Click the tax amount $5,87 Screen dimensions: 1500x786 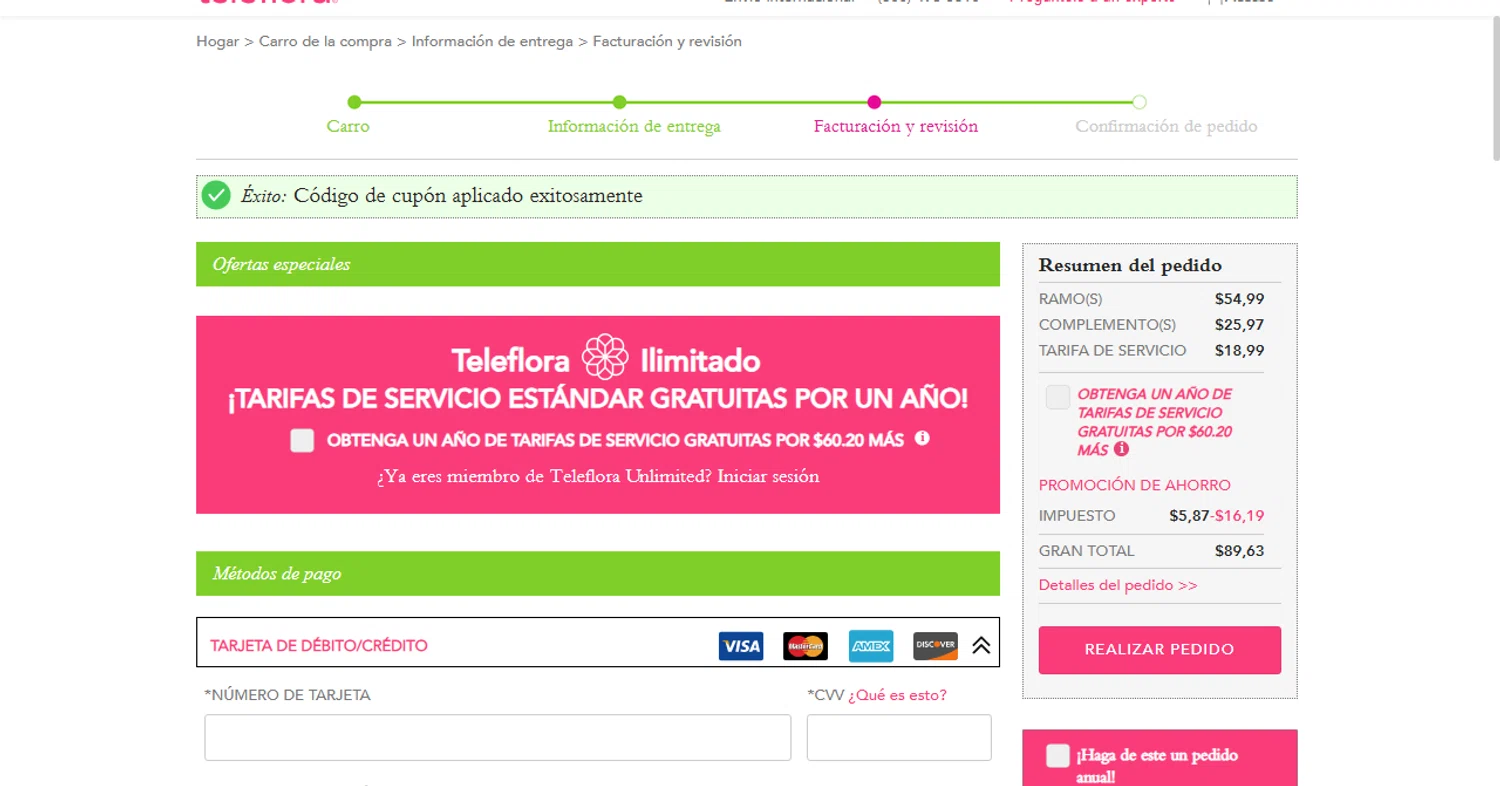[x=1189, y=516]
